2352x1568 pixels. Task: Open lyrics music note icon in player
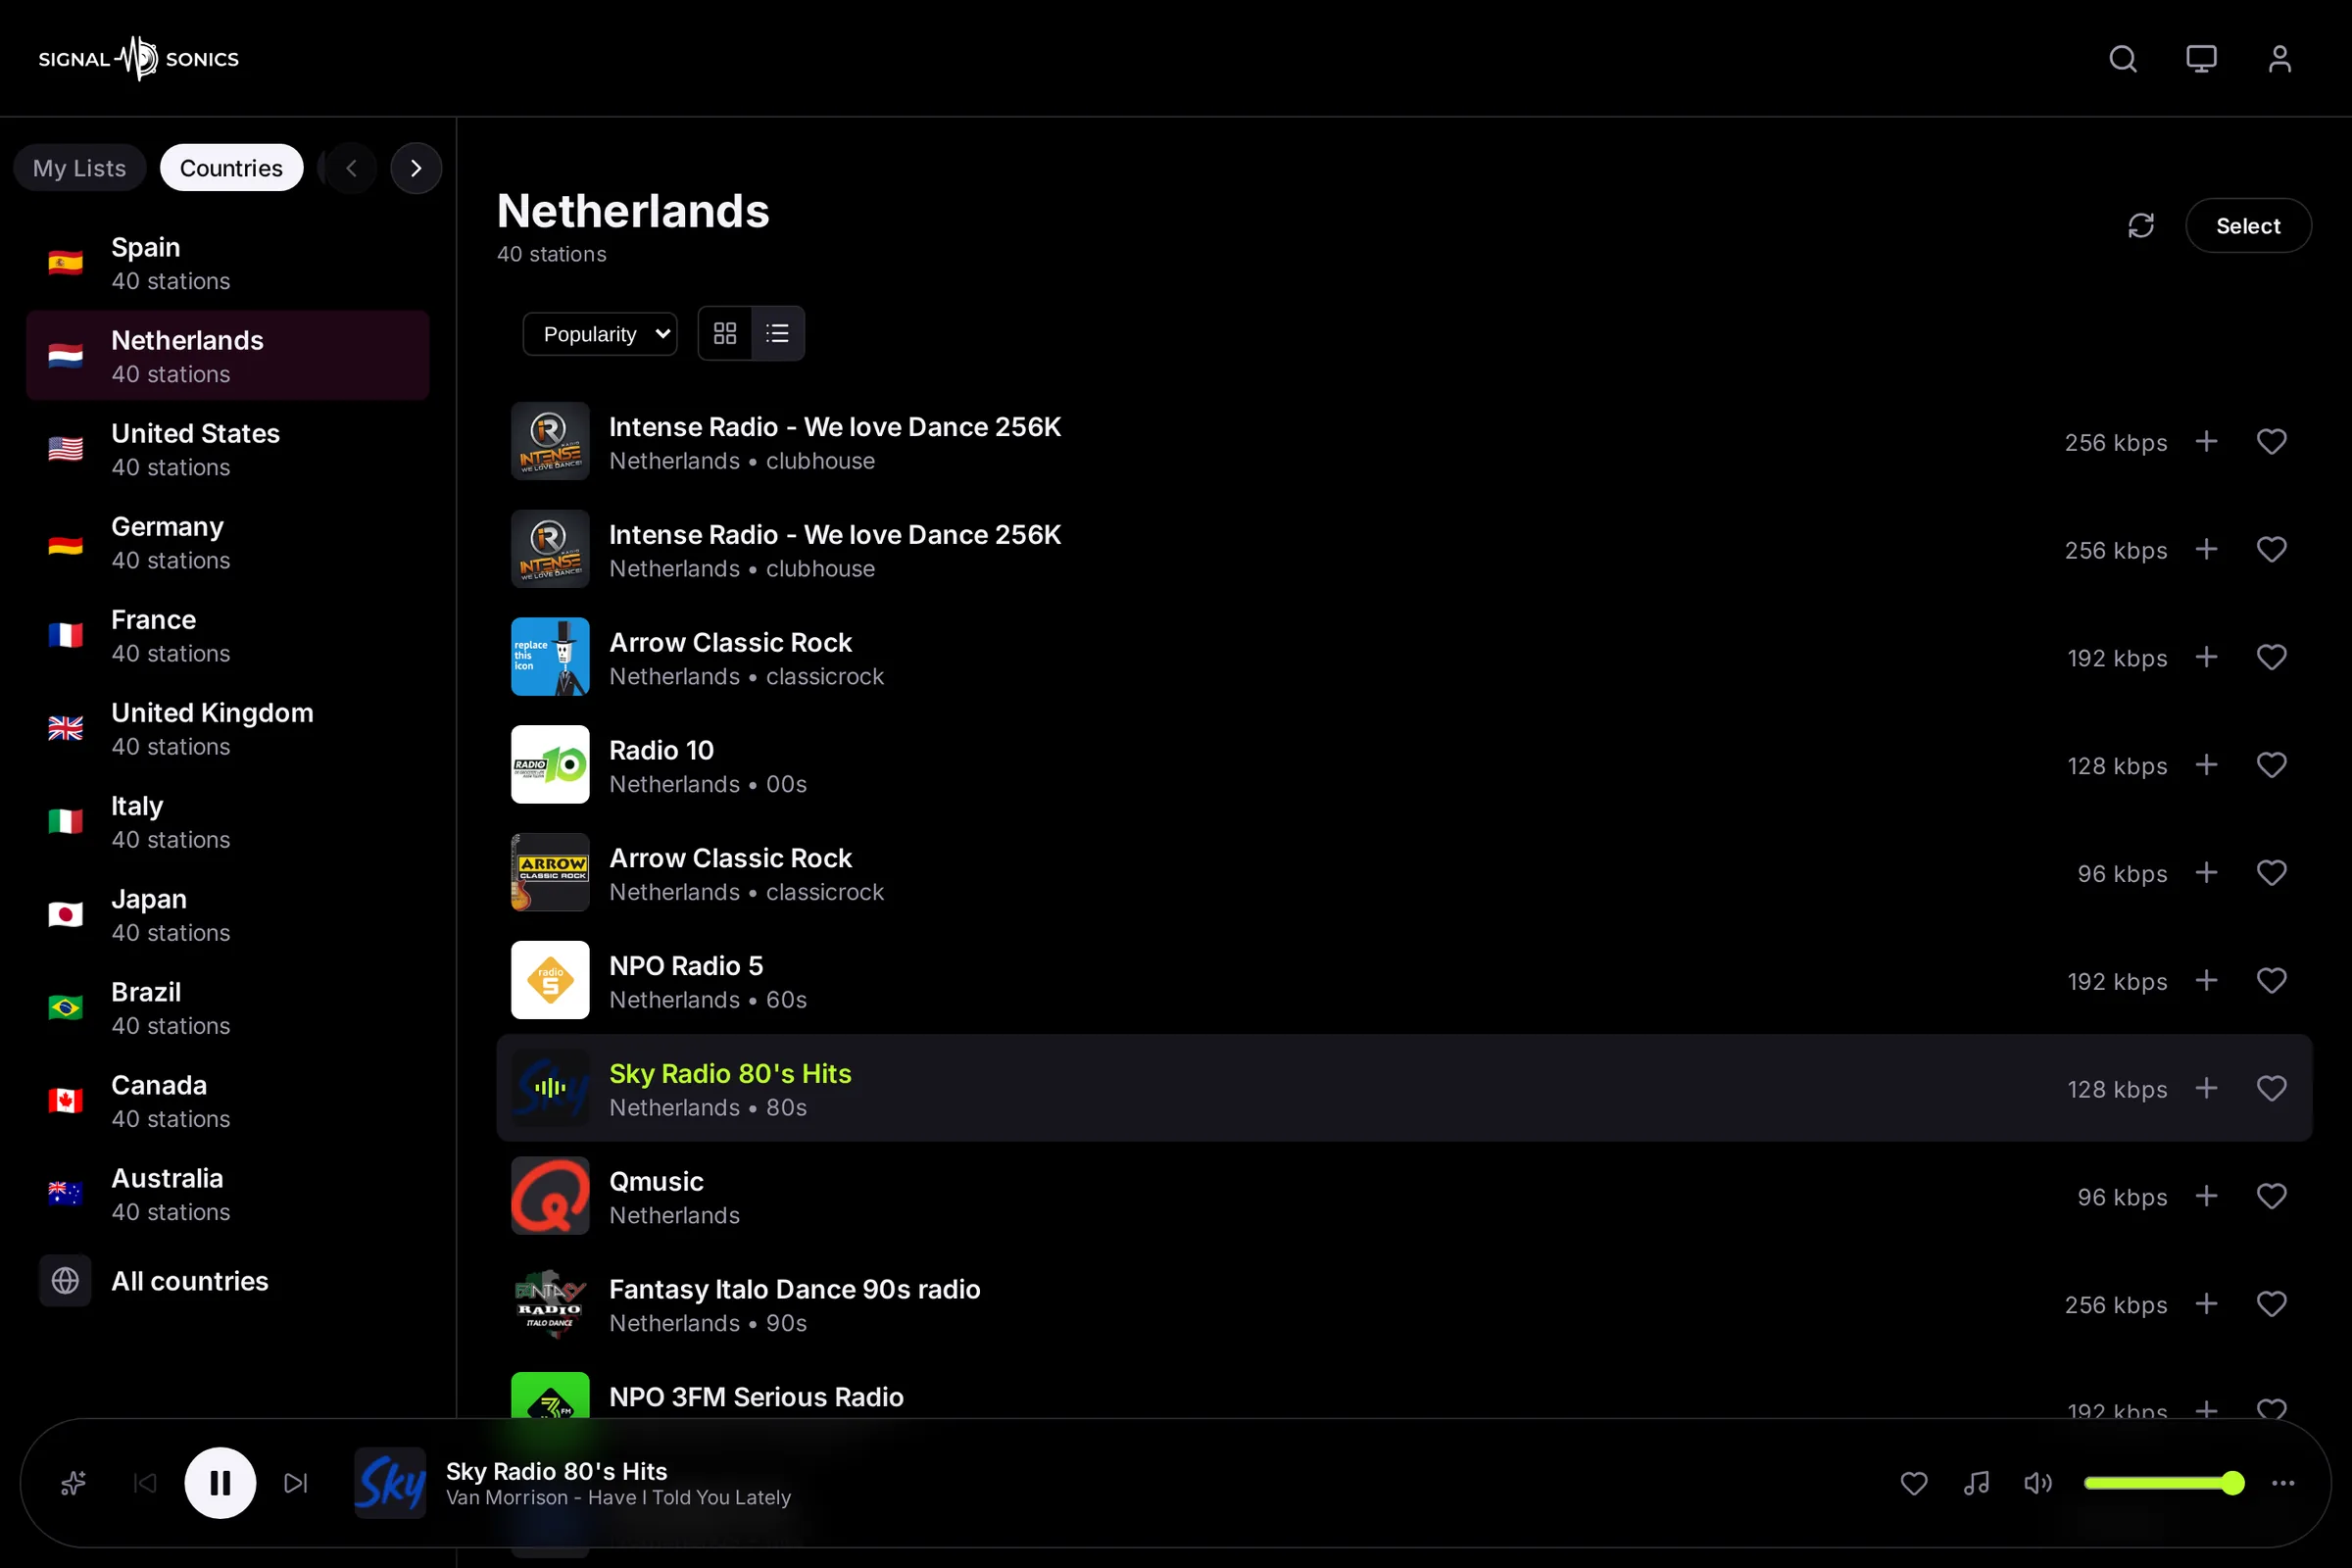pos(1976,1483)
